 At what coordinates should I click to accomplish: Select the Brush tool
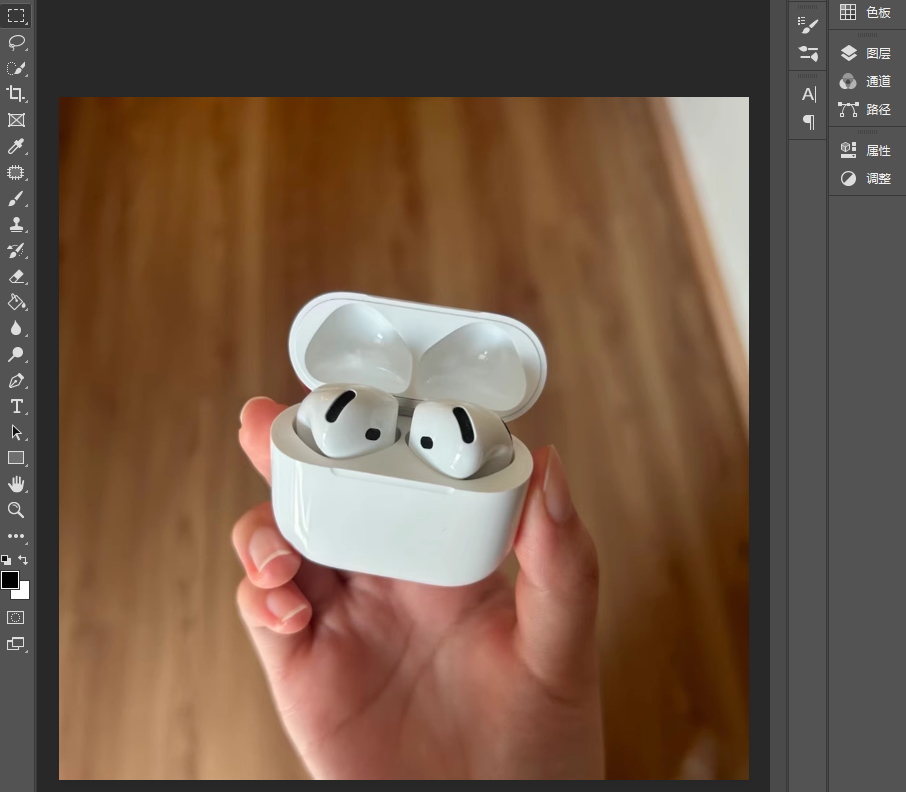[16, 198]
